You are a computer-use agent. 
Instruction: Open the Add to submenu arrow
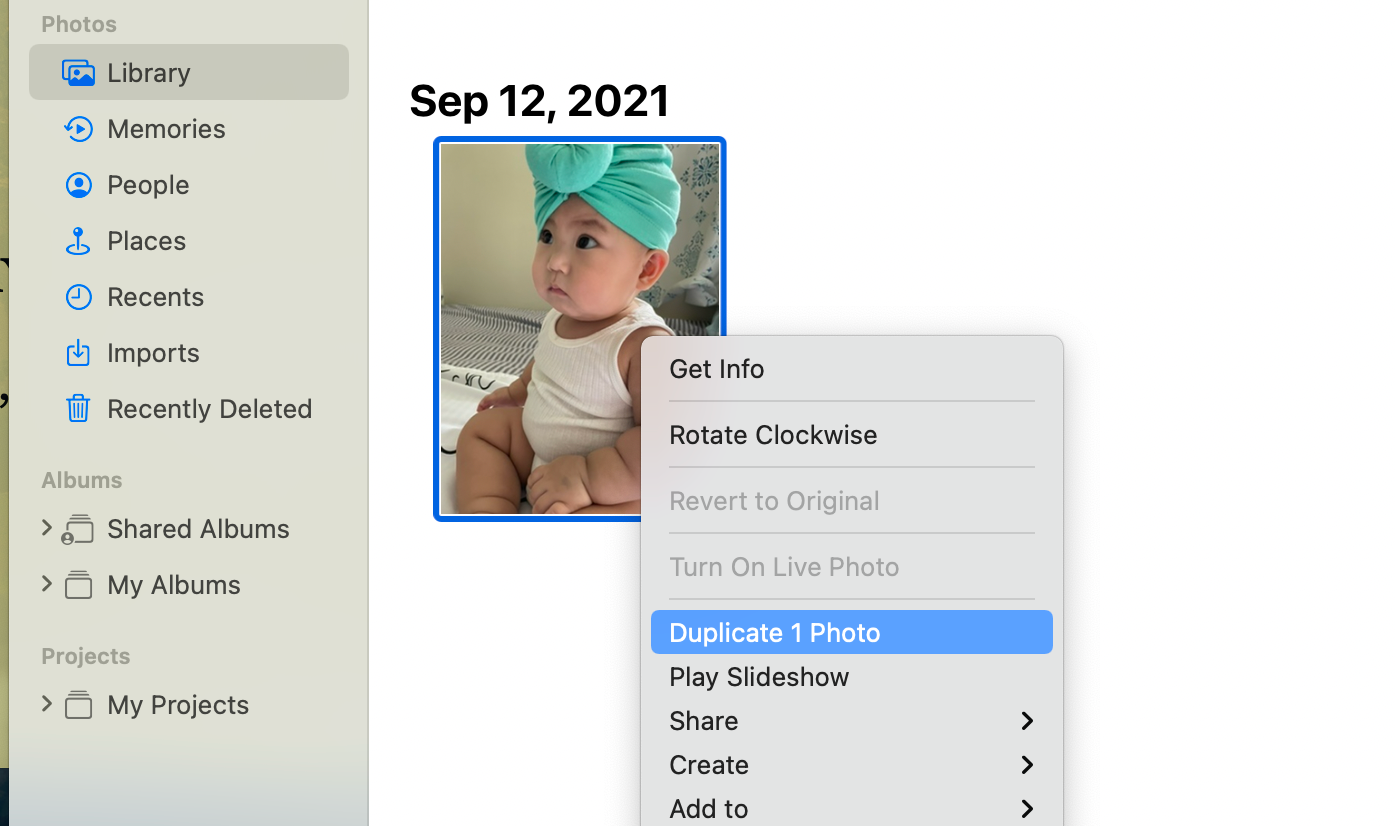pyautogui.click(x=1026, y=808)
